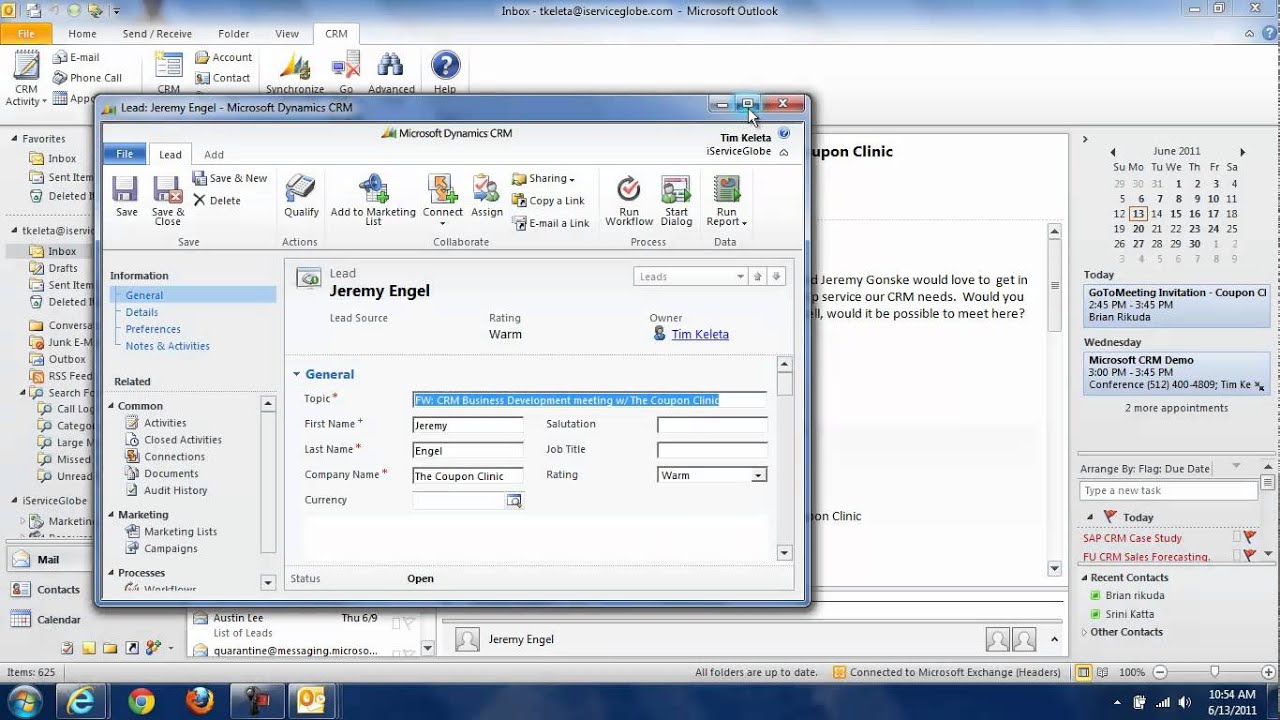Select the Drafts folder in Outlook
1280x720 pixels.
pos(63,268)
